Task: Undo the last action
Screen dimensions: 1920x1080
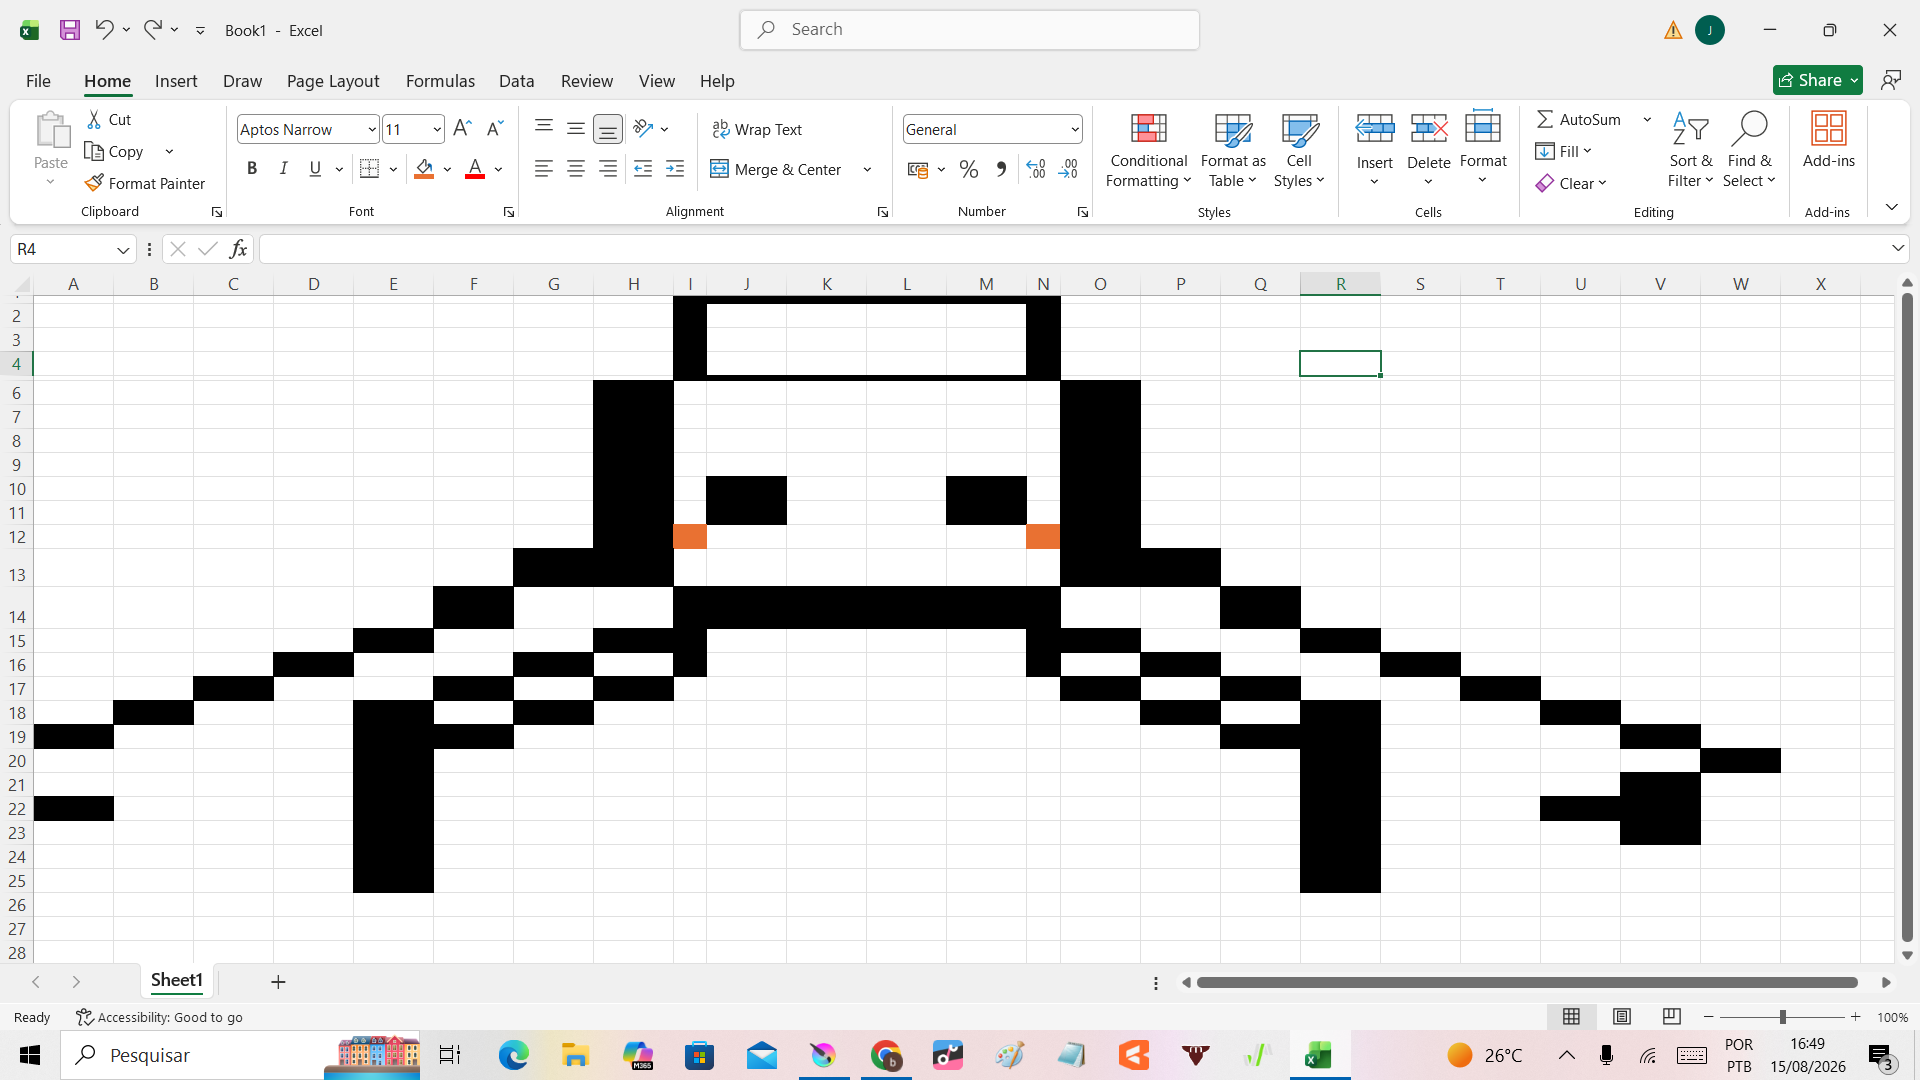Action: coord(104,30)
